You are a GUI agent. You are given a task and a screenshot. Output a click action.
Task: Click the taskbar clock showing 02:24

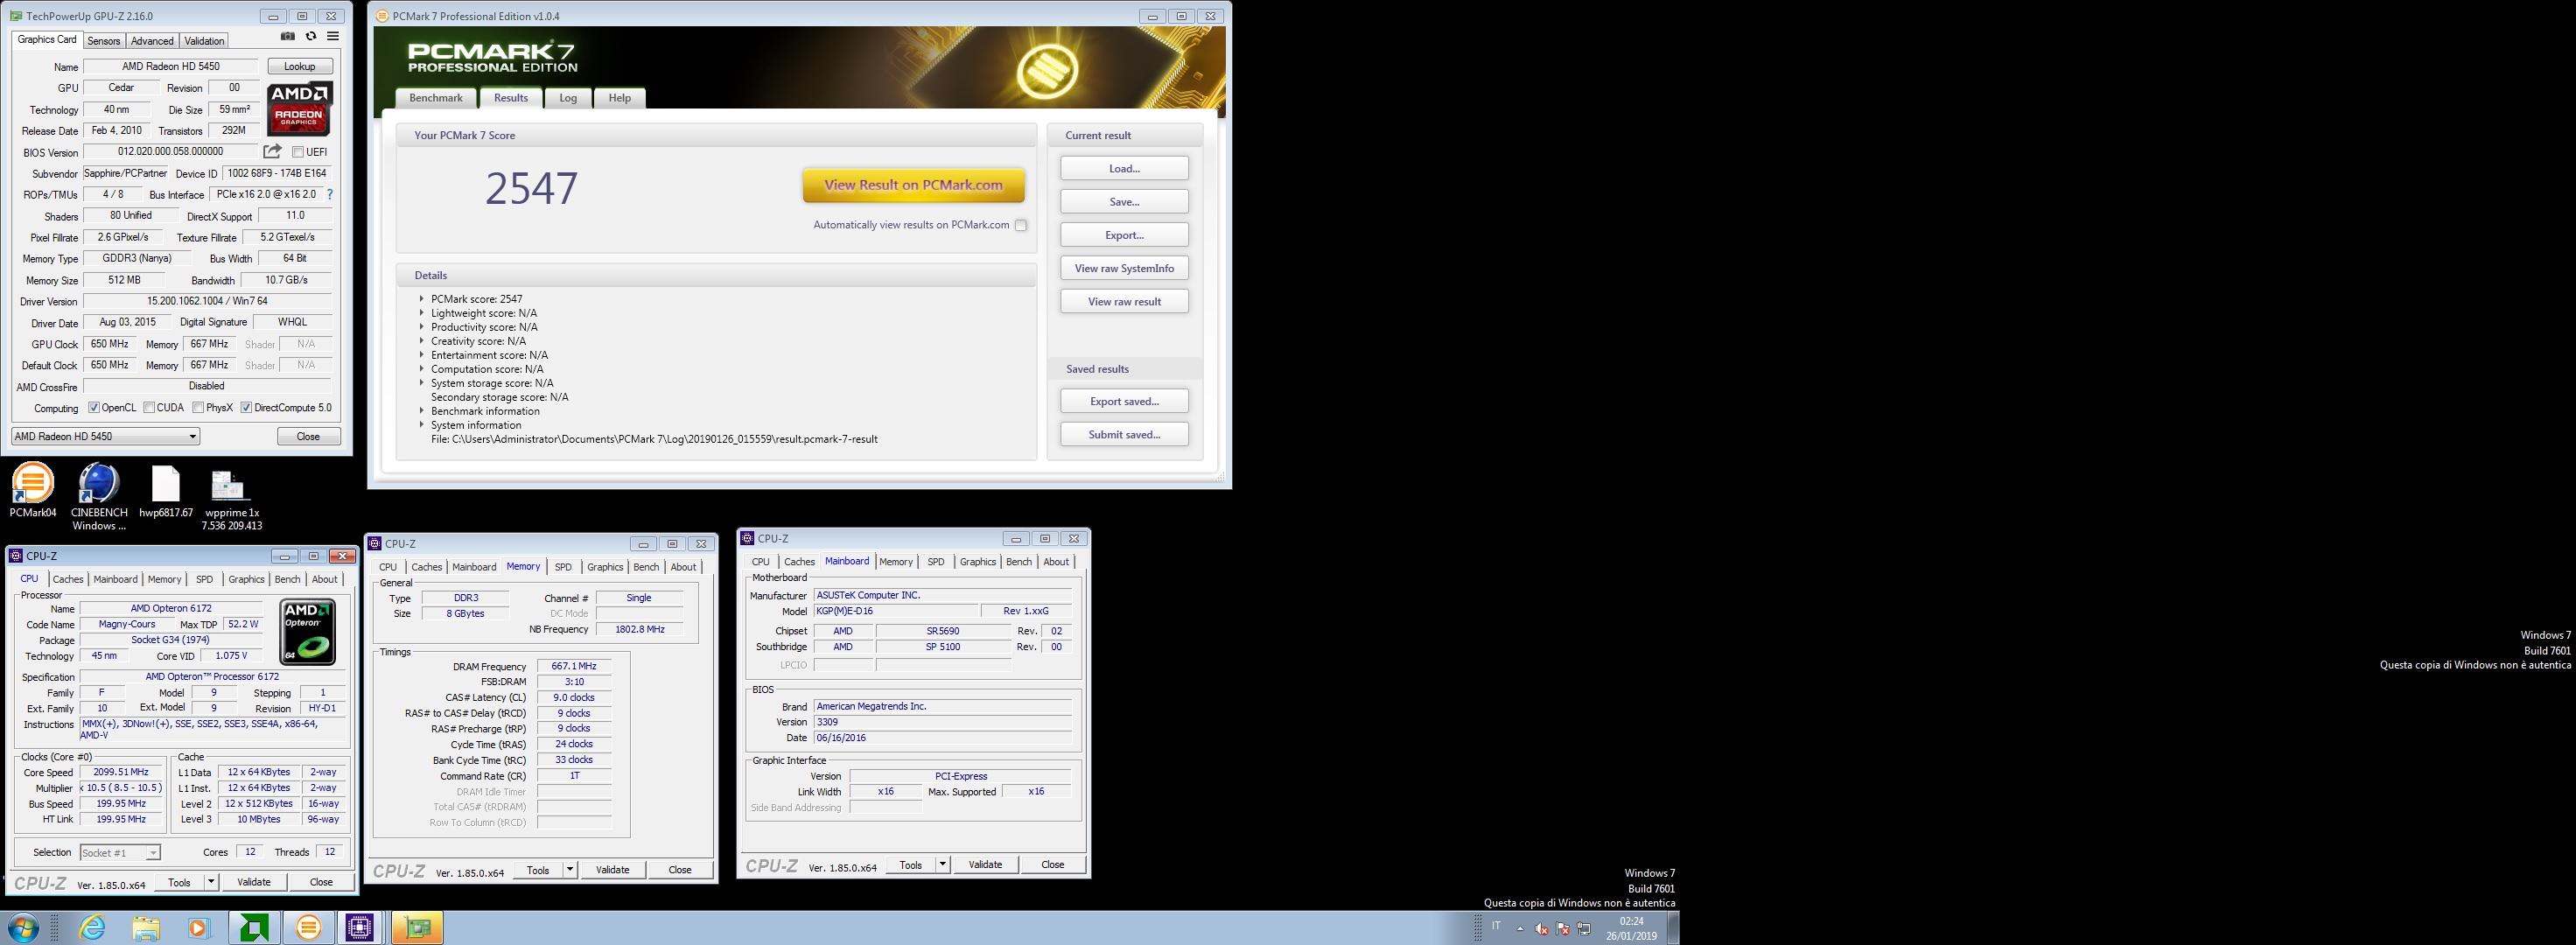1631,928
